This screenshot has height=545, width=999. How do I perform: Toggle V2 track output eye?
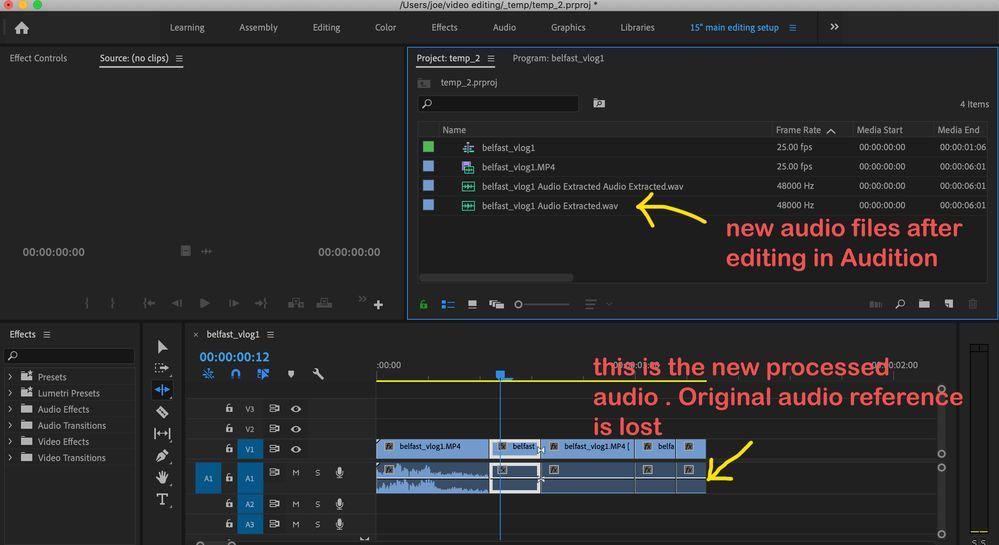296,429
